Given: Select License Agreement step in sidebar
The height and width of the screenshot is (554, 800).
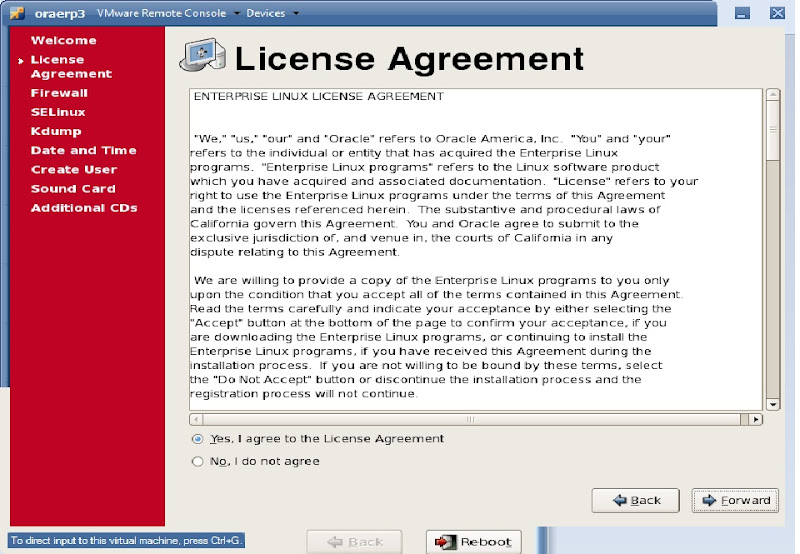Looking at the screenshot, I should [x=71, y=67].
